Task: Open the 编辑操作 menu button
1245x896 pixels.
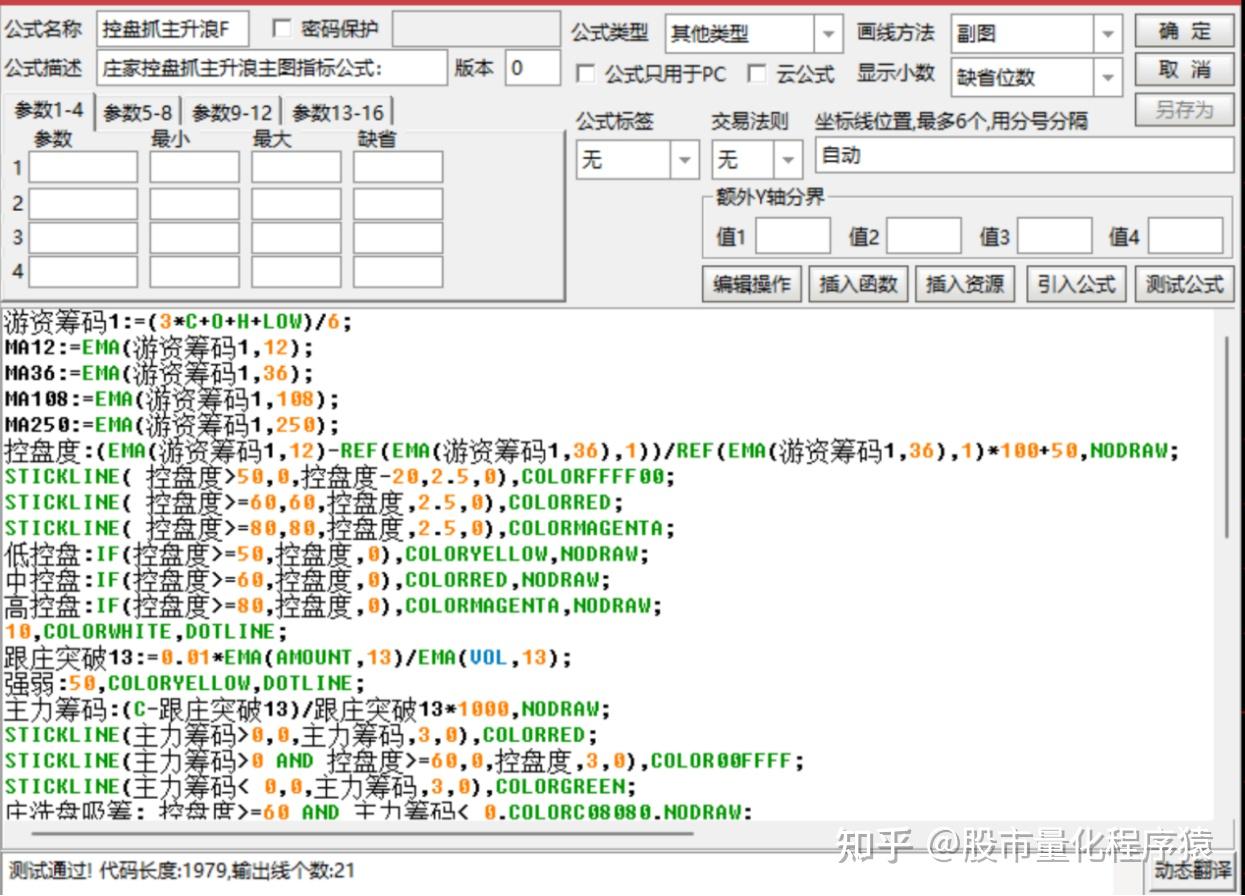Action: (x=751, y=284)
